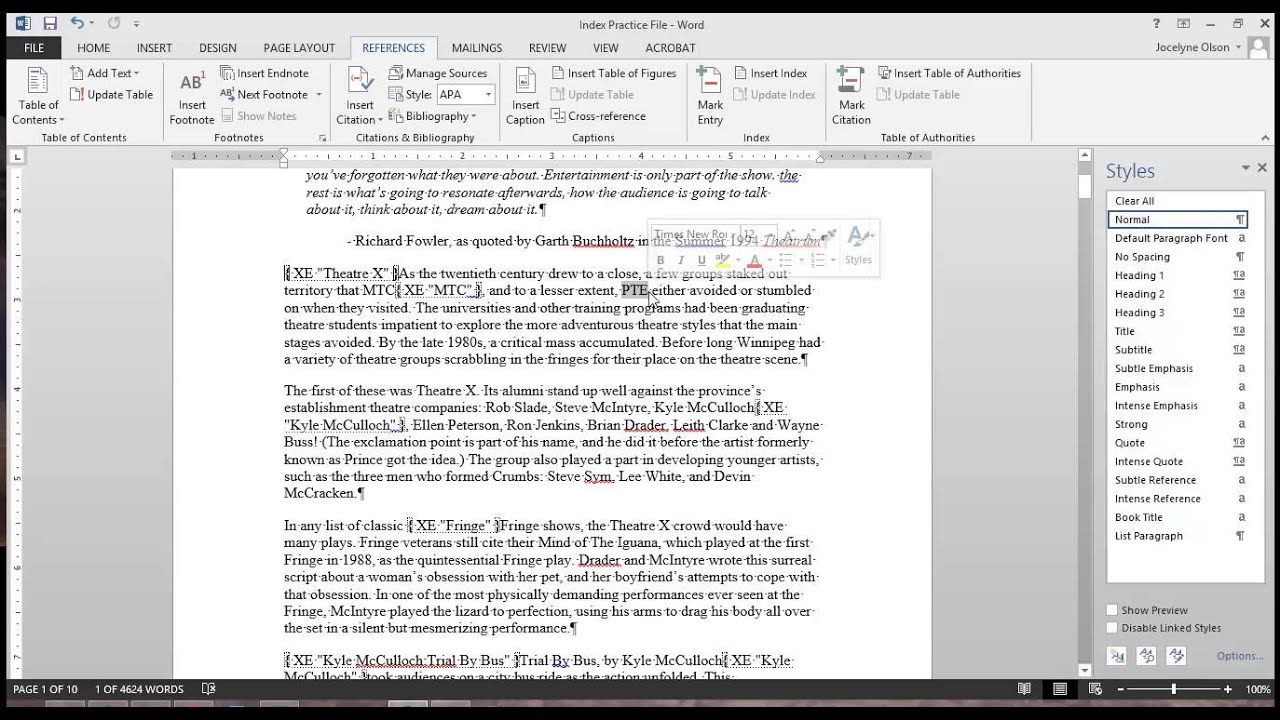Screen dimensions: 1280x720
Task: Close the Styles pane
Action: coord(1262,168)
